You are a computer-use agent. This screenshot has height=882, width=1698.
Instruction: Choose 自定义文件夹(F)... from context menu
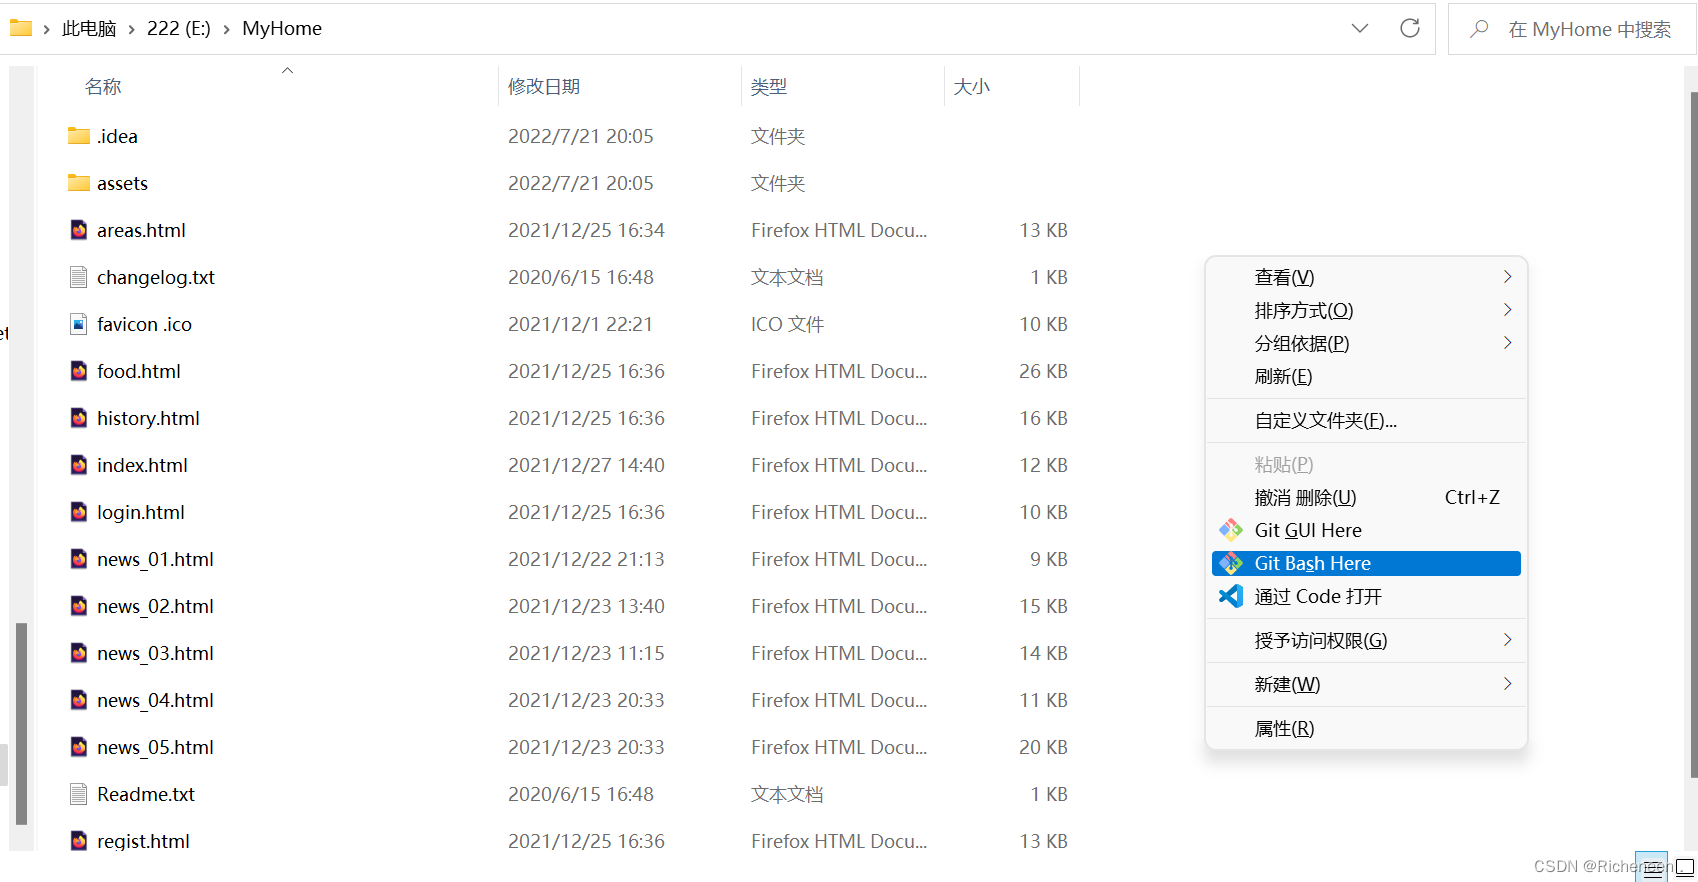pyautogui.click(x=1366, y=420)
